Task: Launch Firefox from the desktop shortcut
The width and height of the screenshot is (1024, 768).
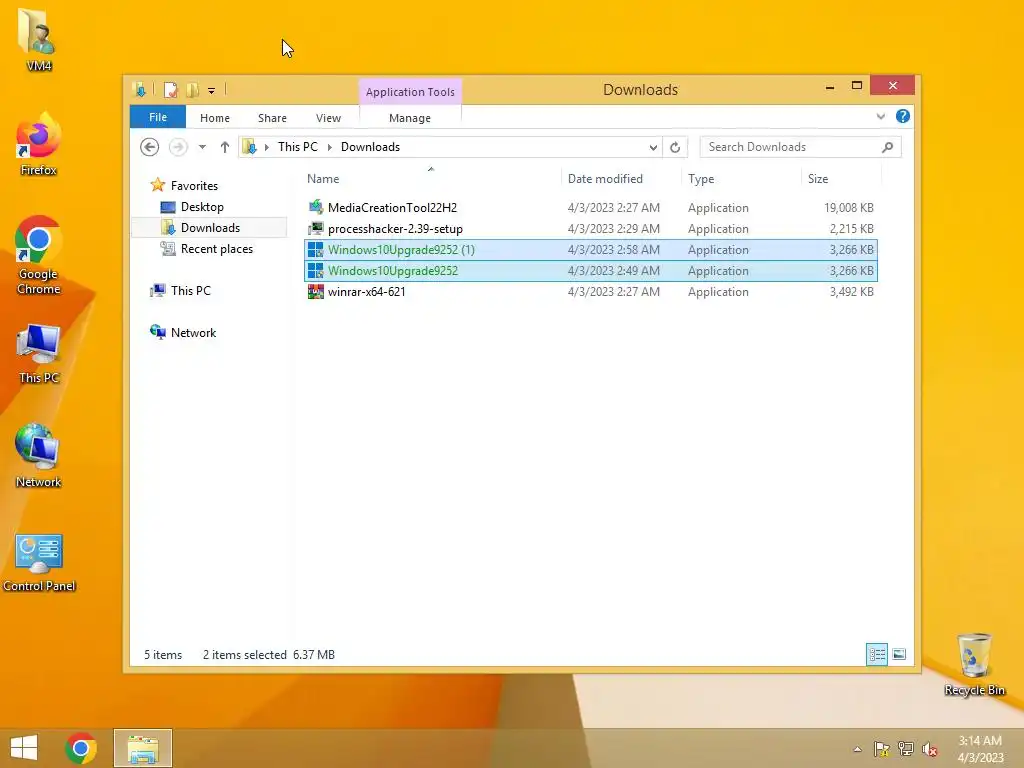Action: click(x=38, y=144)
